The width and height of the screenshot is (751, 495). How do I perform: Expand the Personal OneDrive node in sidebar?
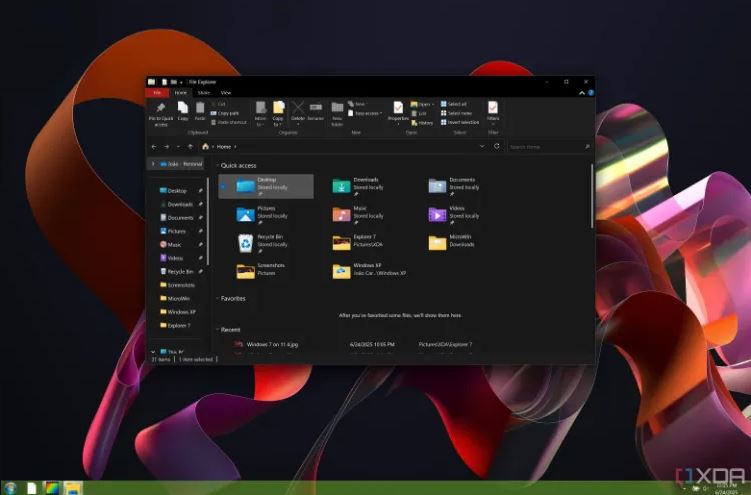tap(153, 164)
